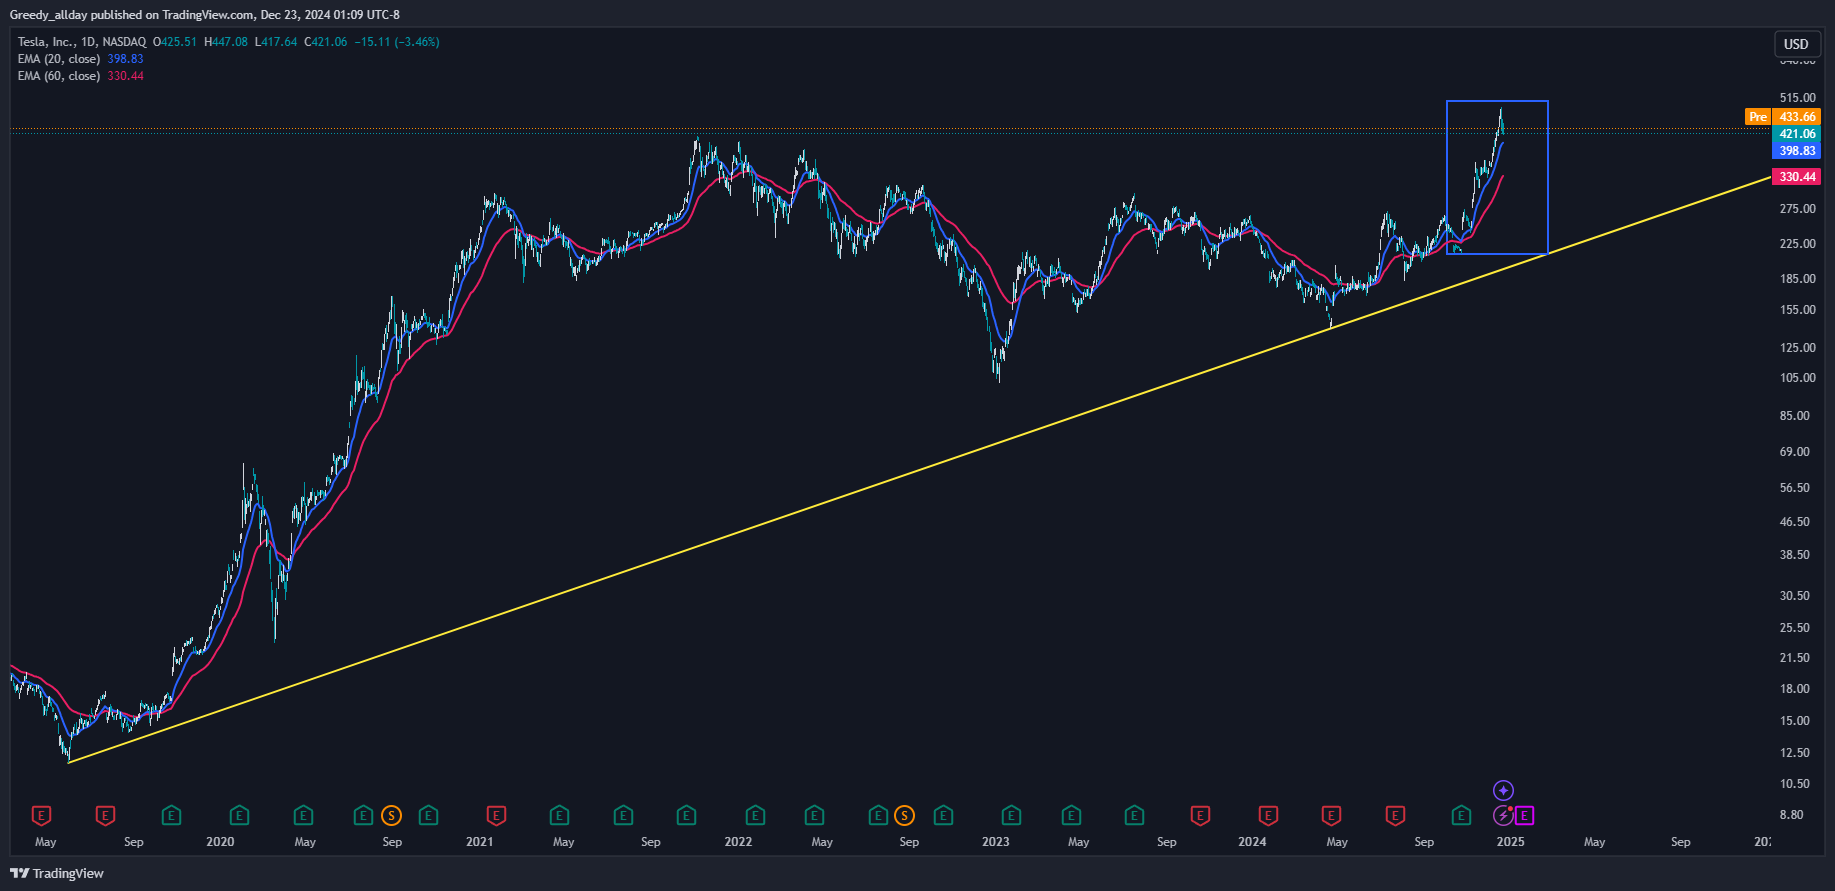The image size is (1835, 891).
Task: Click green earnings marker above May 2020 label
Action: (x=303, y=816)
